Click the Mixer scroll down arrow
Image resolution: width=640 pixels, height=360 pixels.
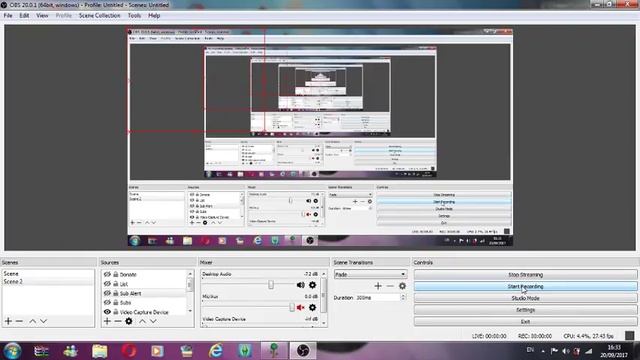pos(324,323)
